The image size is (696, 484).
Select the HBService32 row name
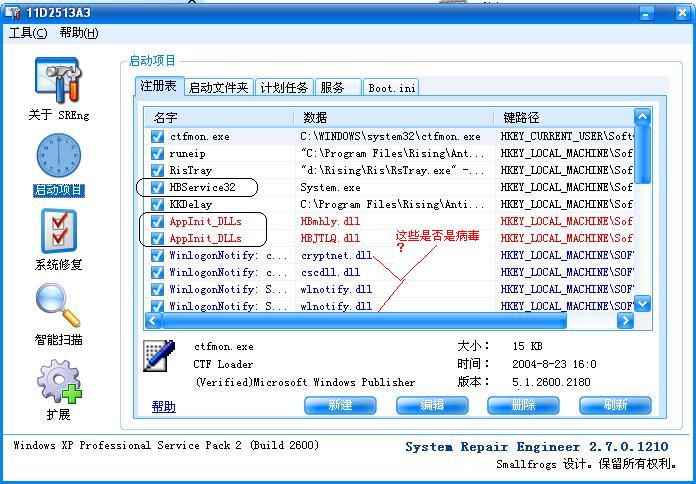click(202, 187)
